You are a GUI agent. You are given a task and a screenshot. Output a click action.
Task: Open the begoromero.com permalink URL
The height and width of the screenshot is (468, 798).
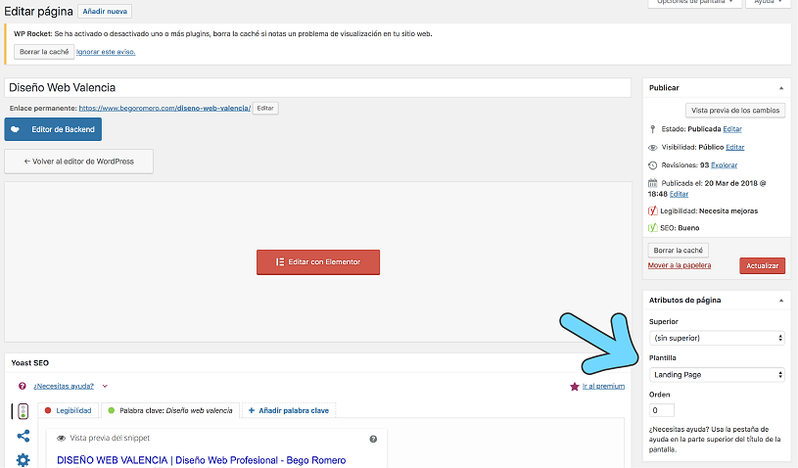point(164,108)
